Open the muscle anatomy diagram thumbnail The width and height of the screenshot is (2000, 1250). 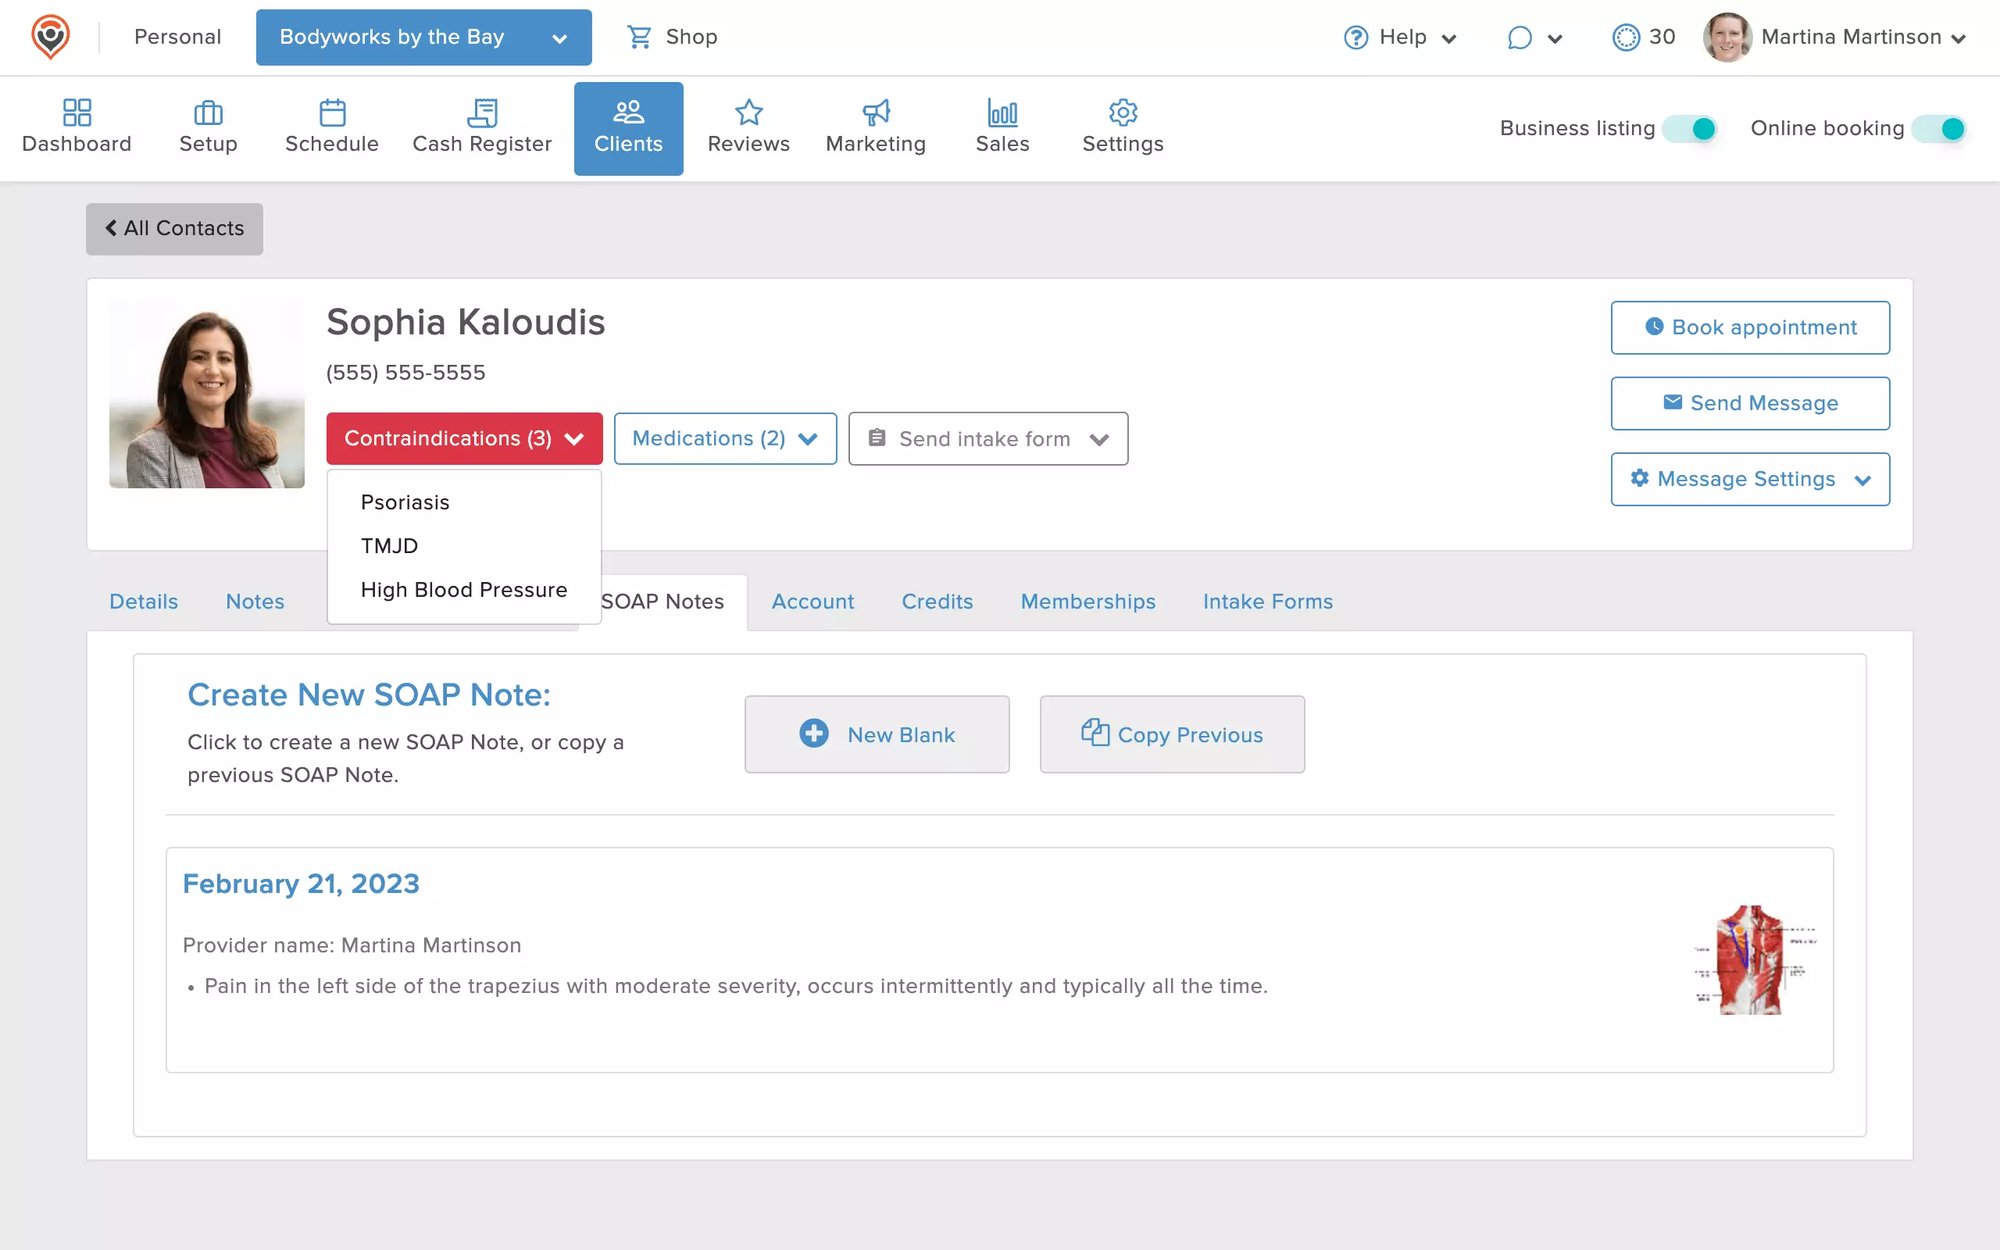point(1755,960)
